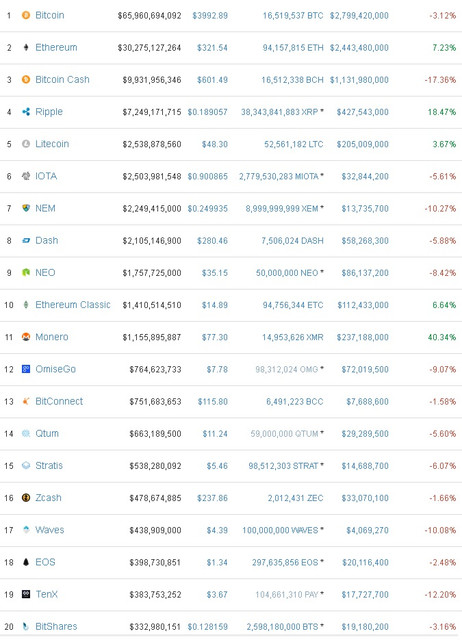
Task: Click Waves supply 100,000,000 WAVES
Action: coord(280,530)
